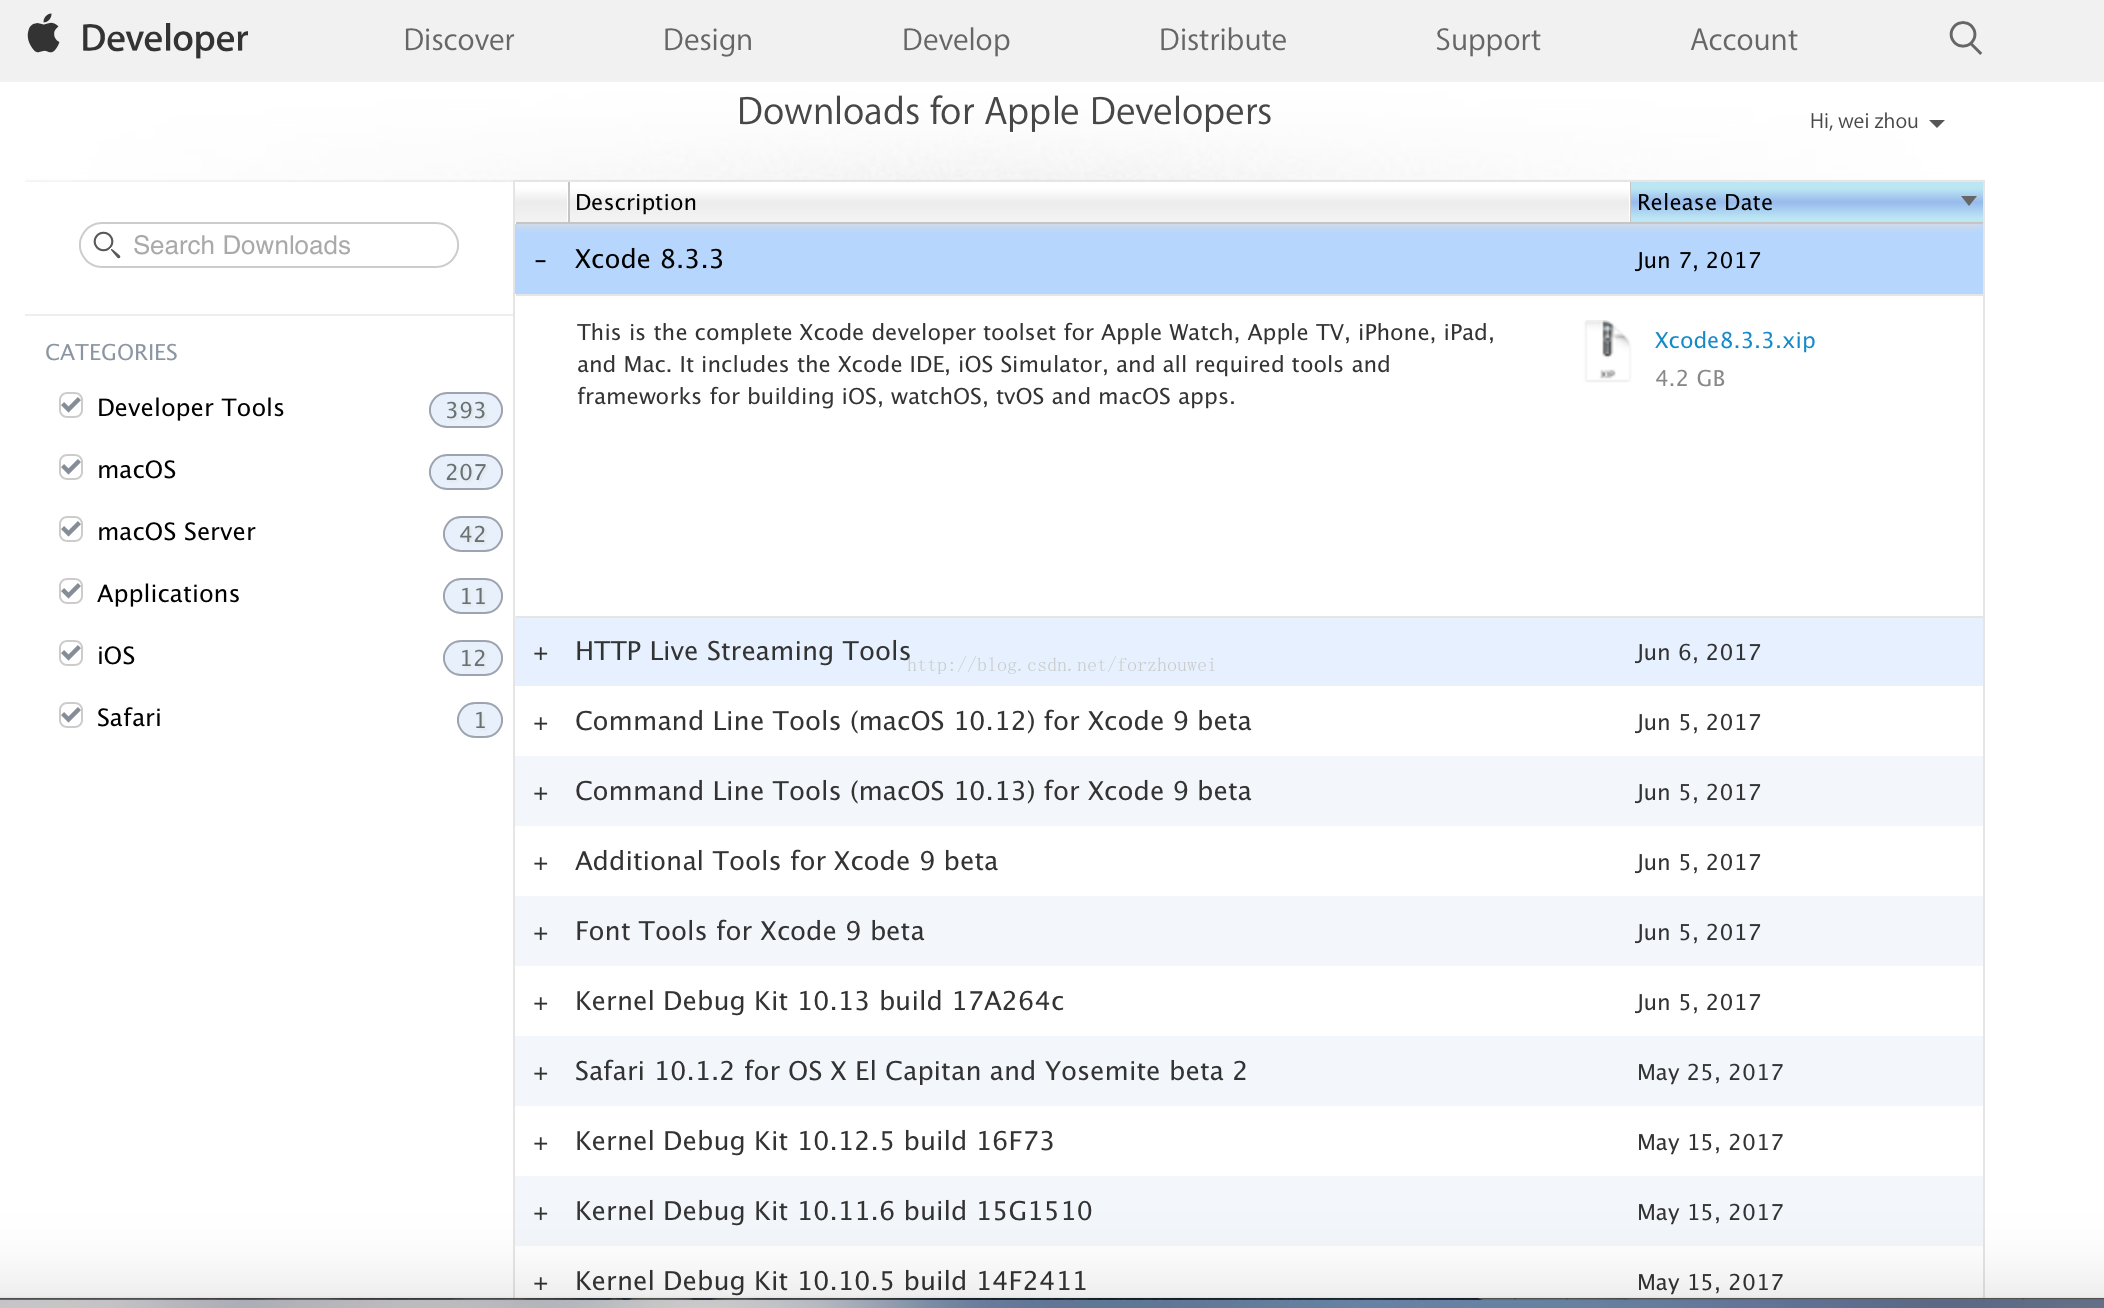Click the 4.2 GB file size text
Screen dimensions: 2104x1308
1690,378
